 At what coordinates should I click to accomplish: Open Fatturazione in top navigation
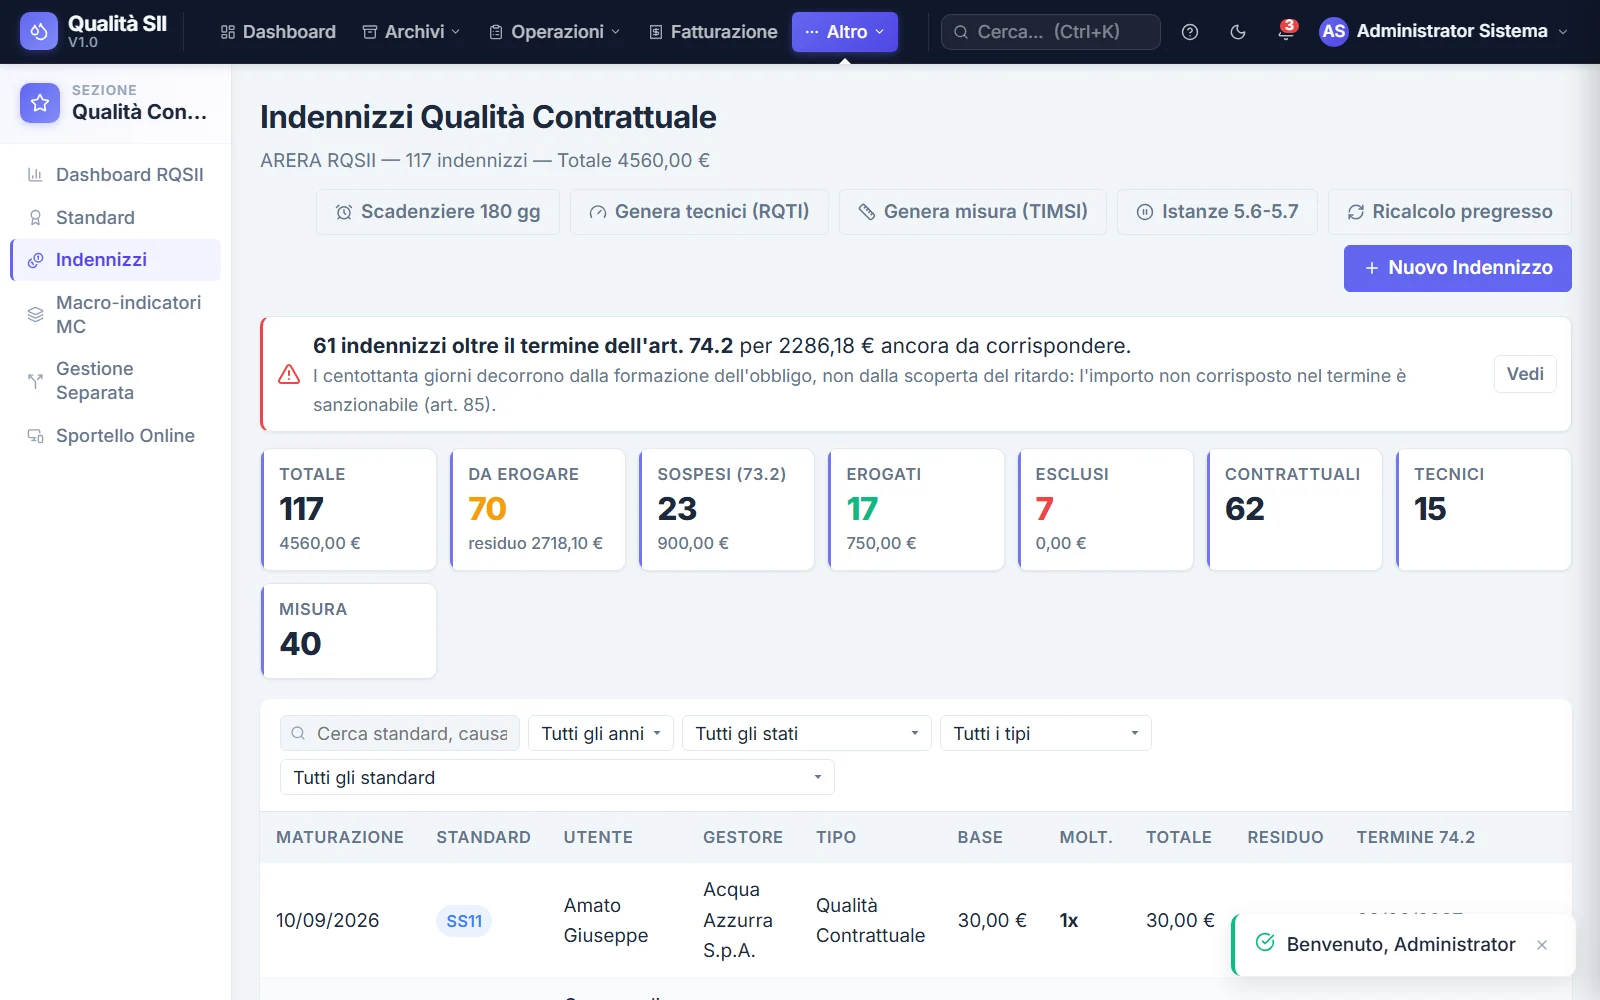pyautogui.click(x=713, y=32)
